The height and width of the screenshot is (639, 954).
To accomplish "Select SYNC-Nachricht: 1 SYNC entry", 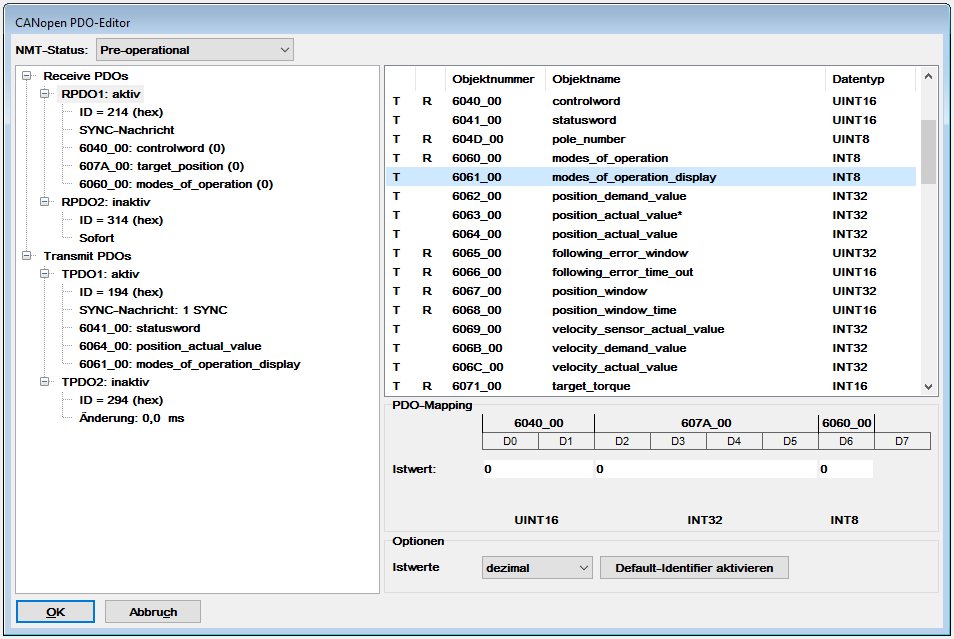I will (x=153, y=310).
